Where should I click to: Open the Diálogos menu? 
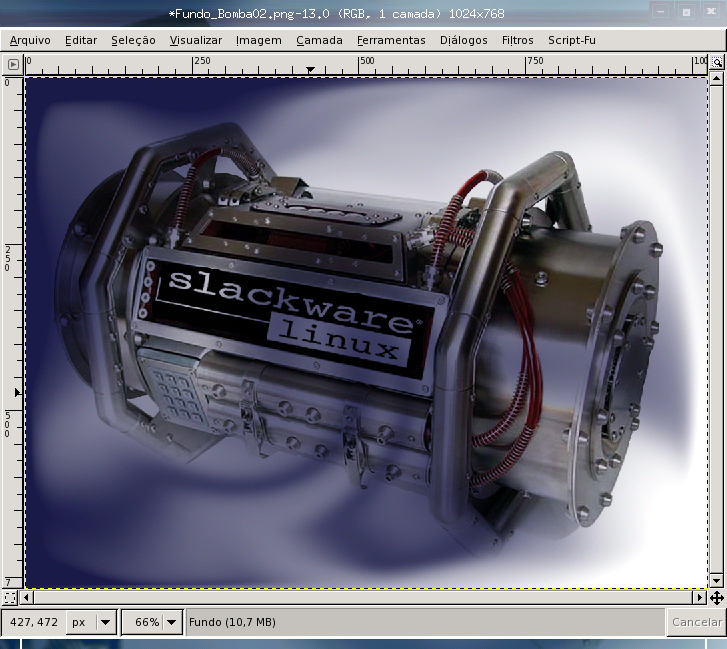coord(463,40)
